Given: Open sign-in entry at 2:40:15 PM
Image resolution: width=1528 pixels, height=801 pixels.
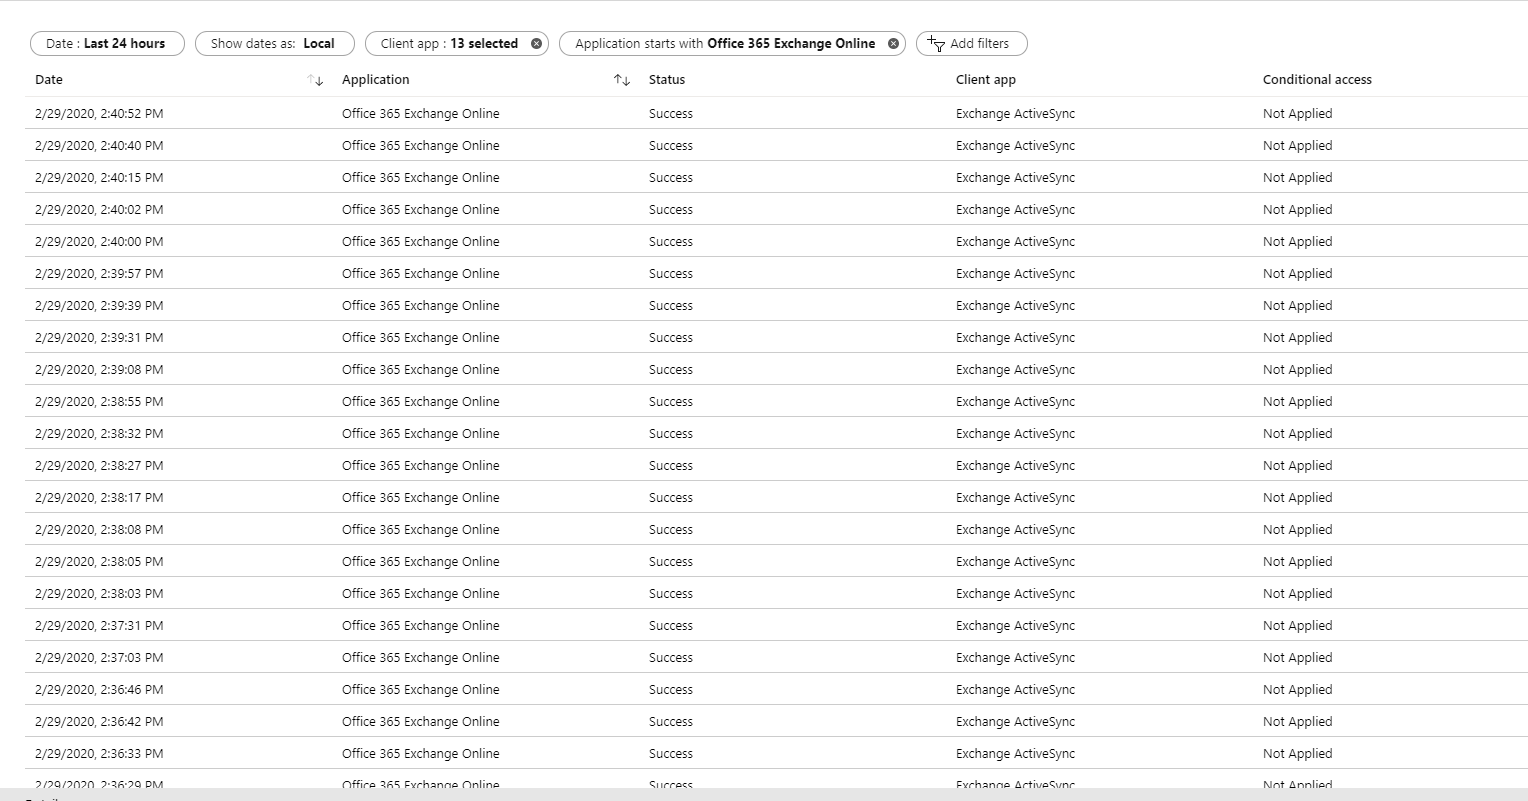Looking at the screenshot, I should [x=776, y=177].
